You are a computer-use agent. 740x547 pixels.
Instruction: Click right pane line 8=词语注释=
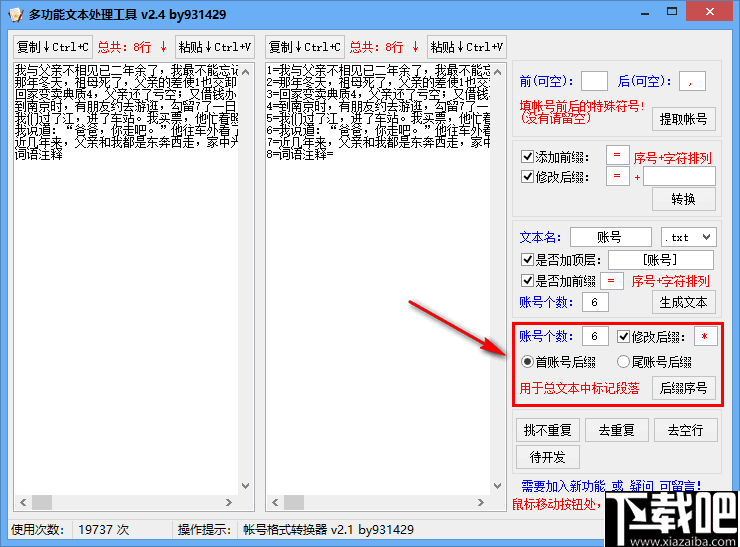click(300, 154)
